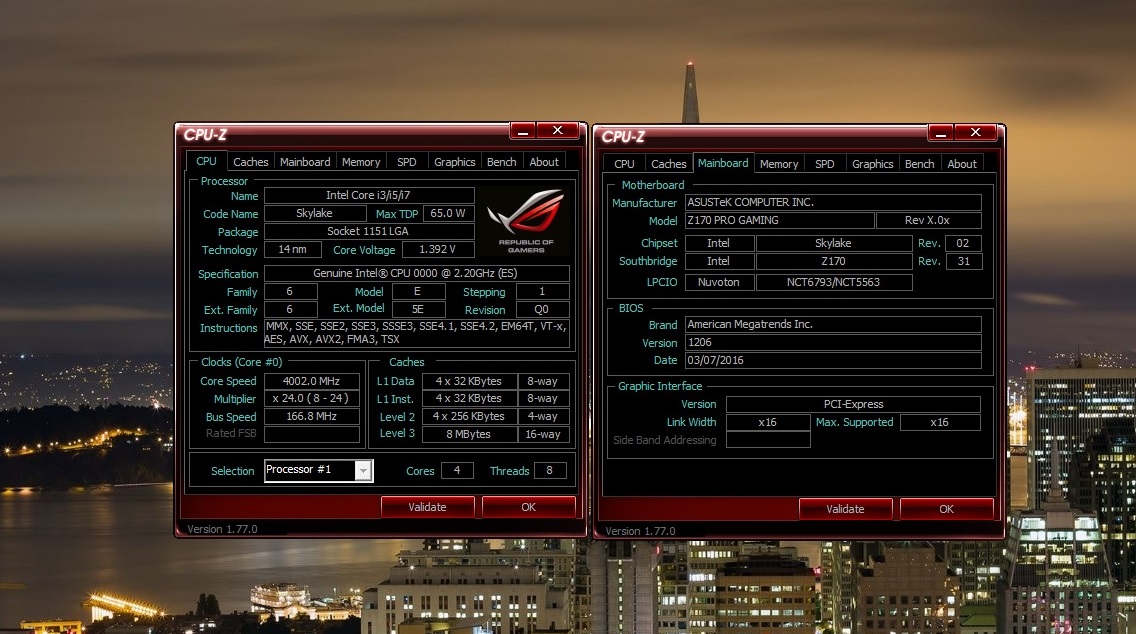The width and height of the screenshot is (1136, 634).
Task: Minimize the left CPU-Z window
Action: click(522, 130)
